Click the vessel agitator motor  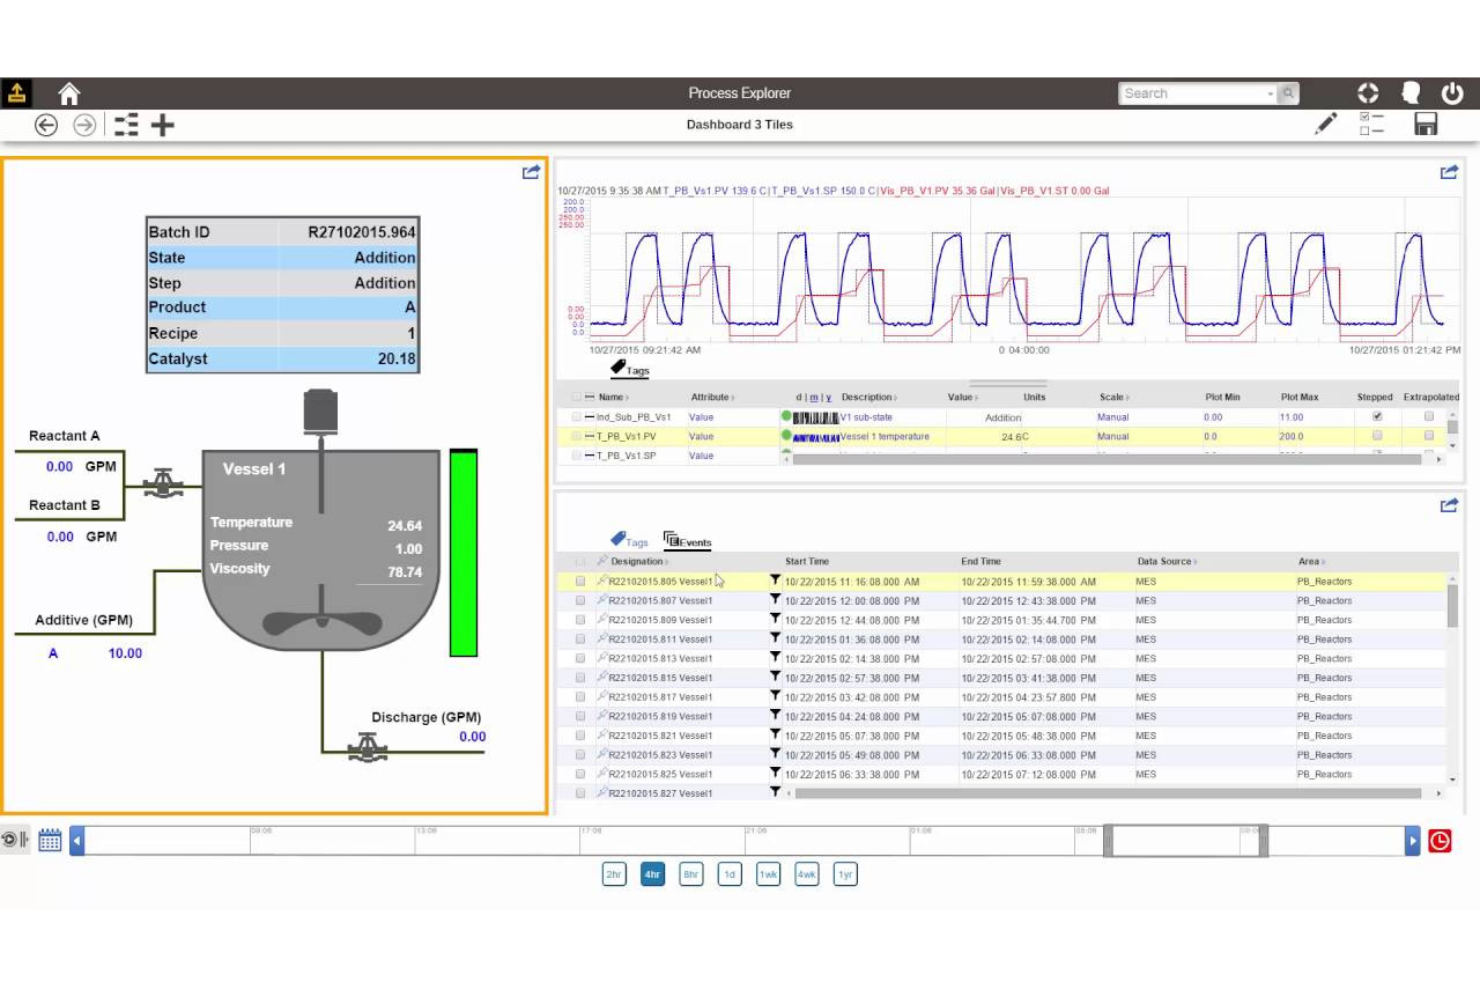tap(320, 411)
